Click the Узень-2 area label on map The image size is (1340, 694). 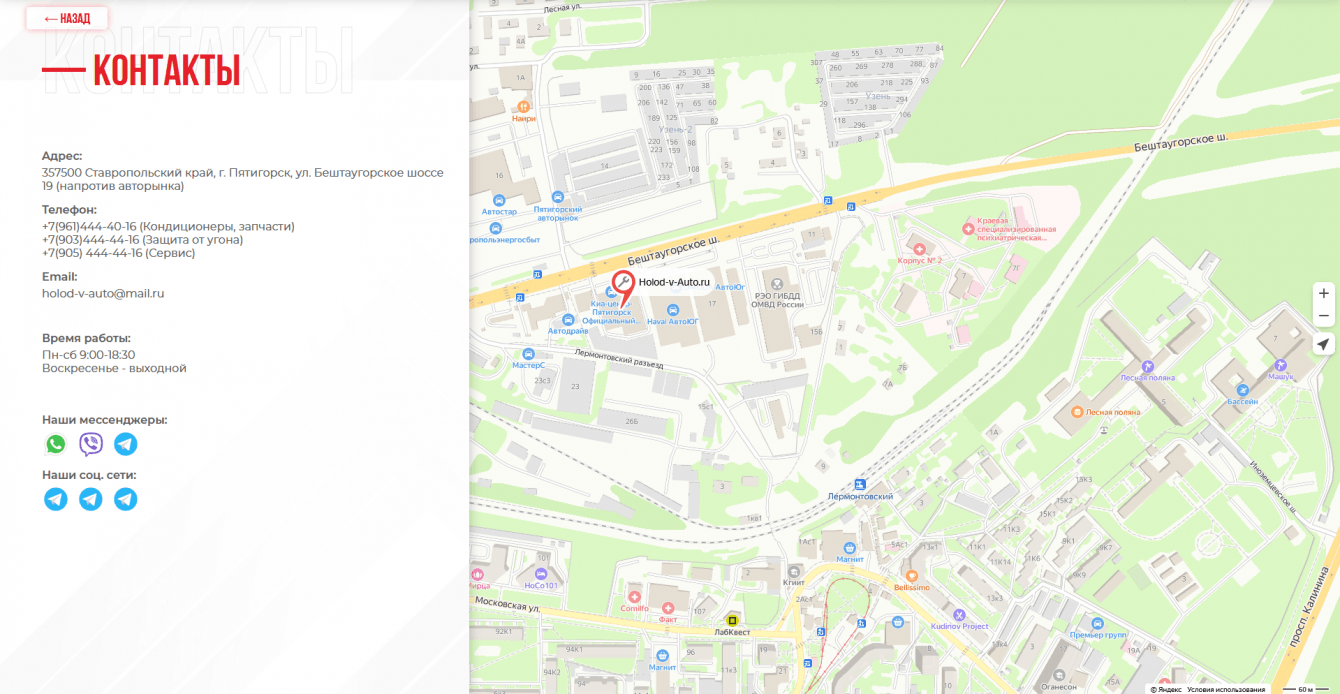675,129
